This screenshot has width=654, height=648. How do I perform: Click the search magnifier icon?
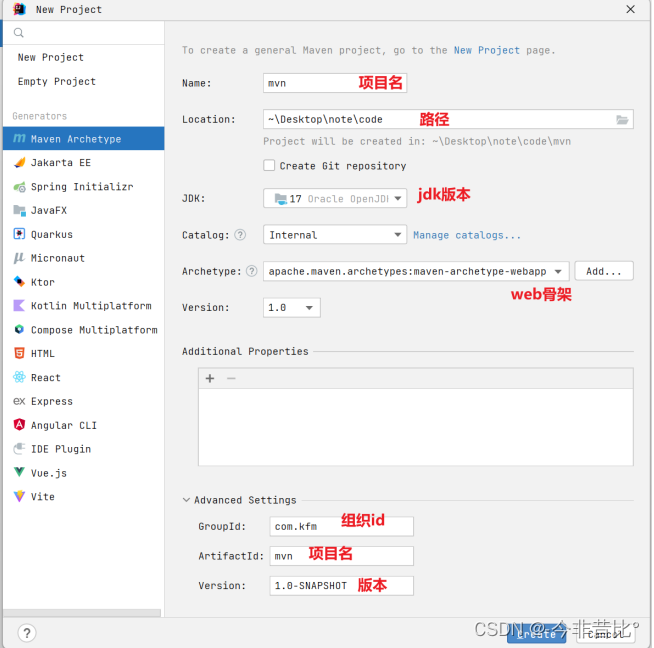[18, 33]
